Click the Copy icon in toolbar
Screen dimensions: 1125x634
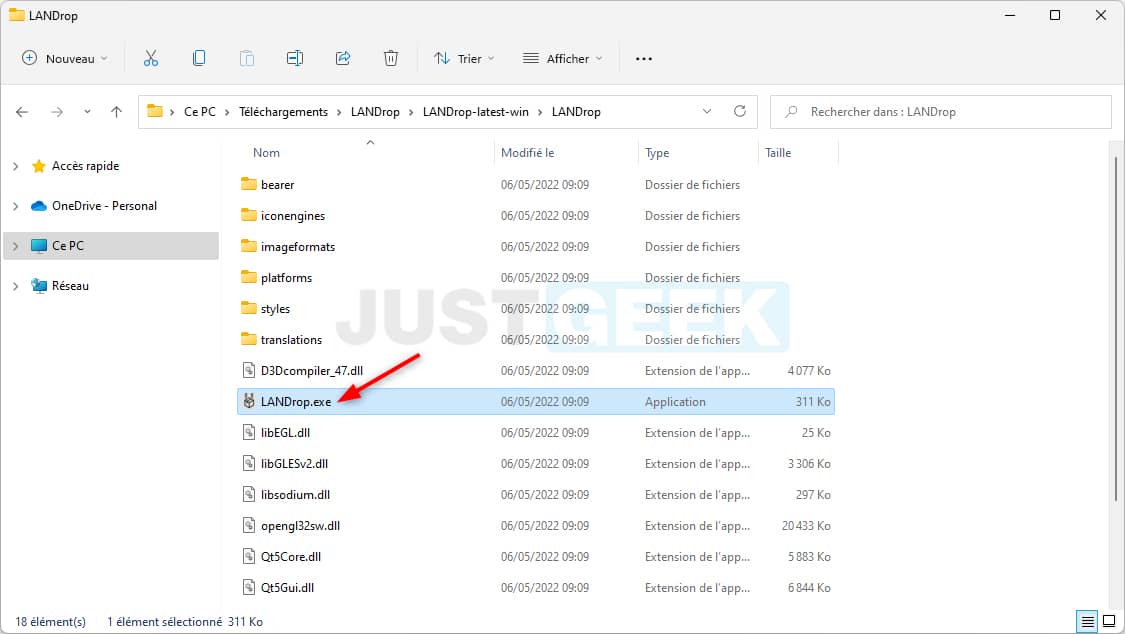tap(199, 58)
